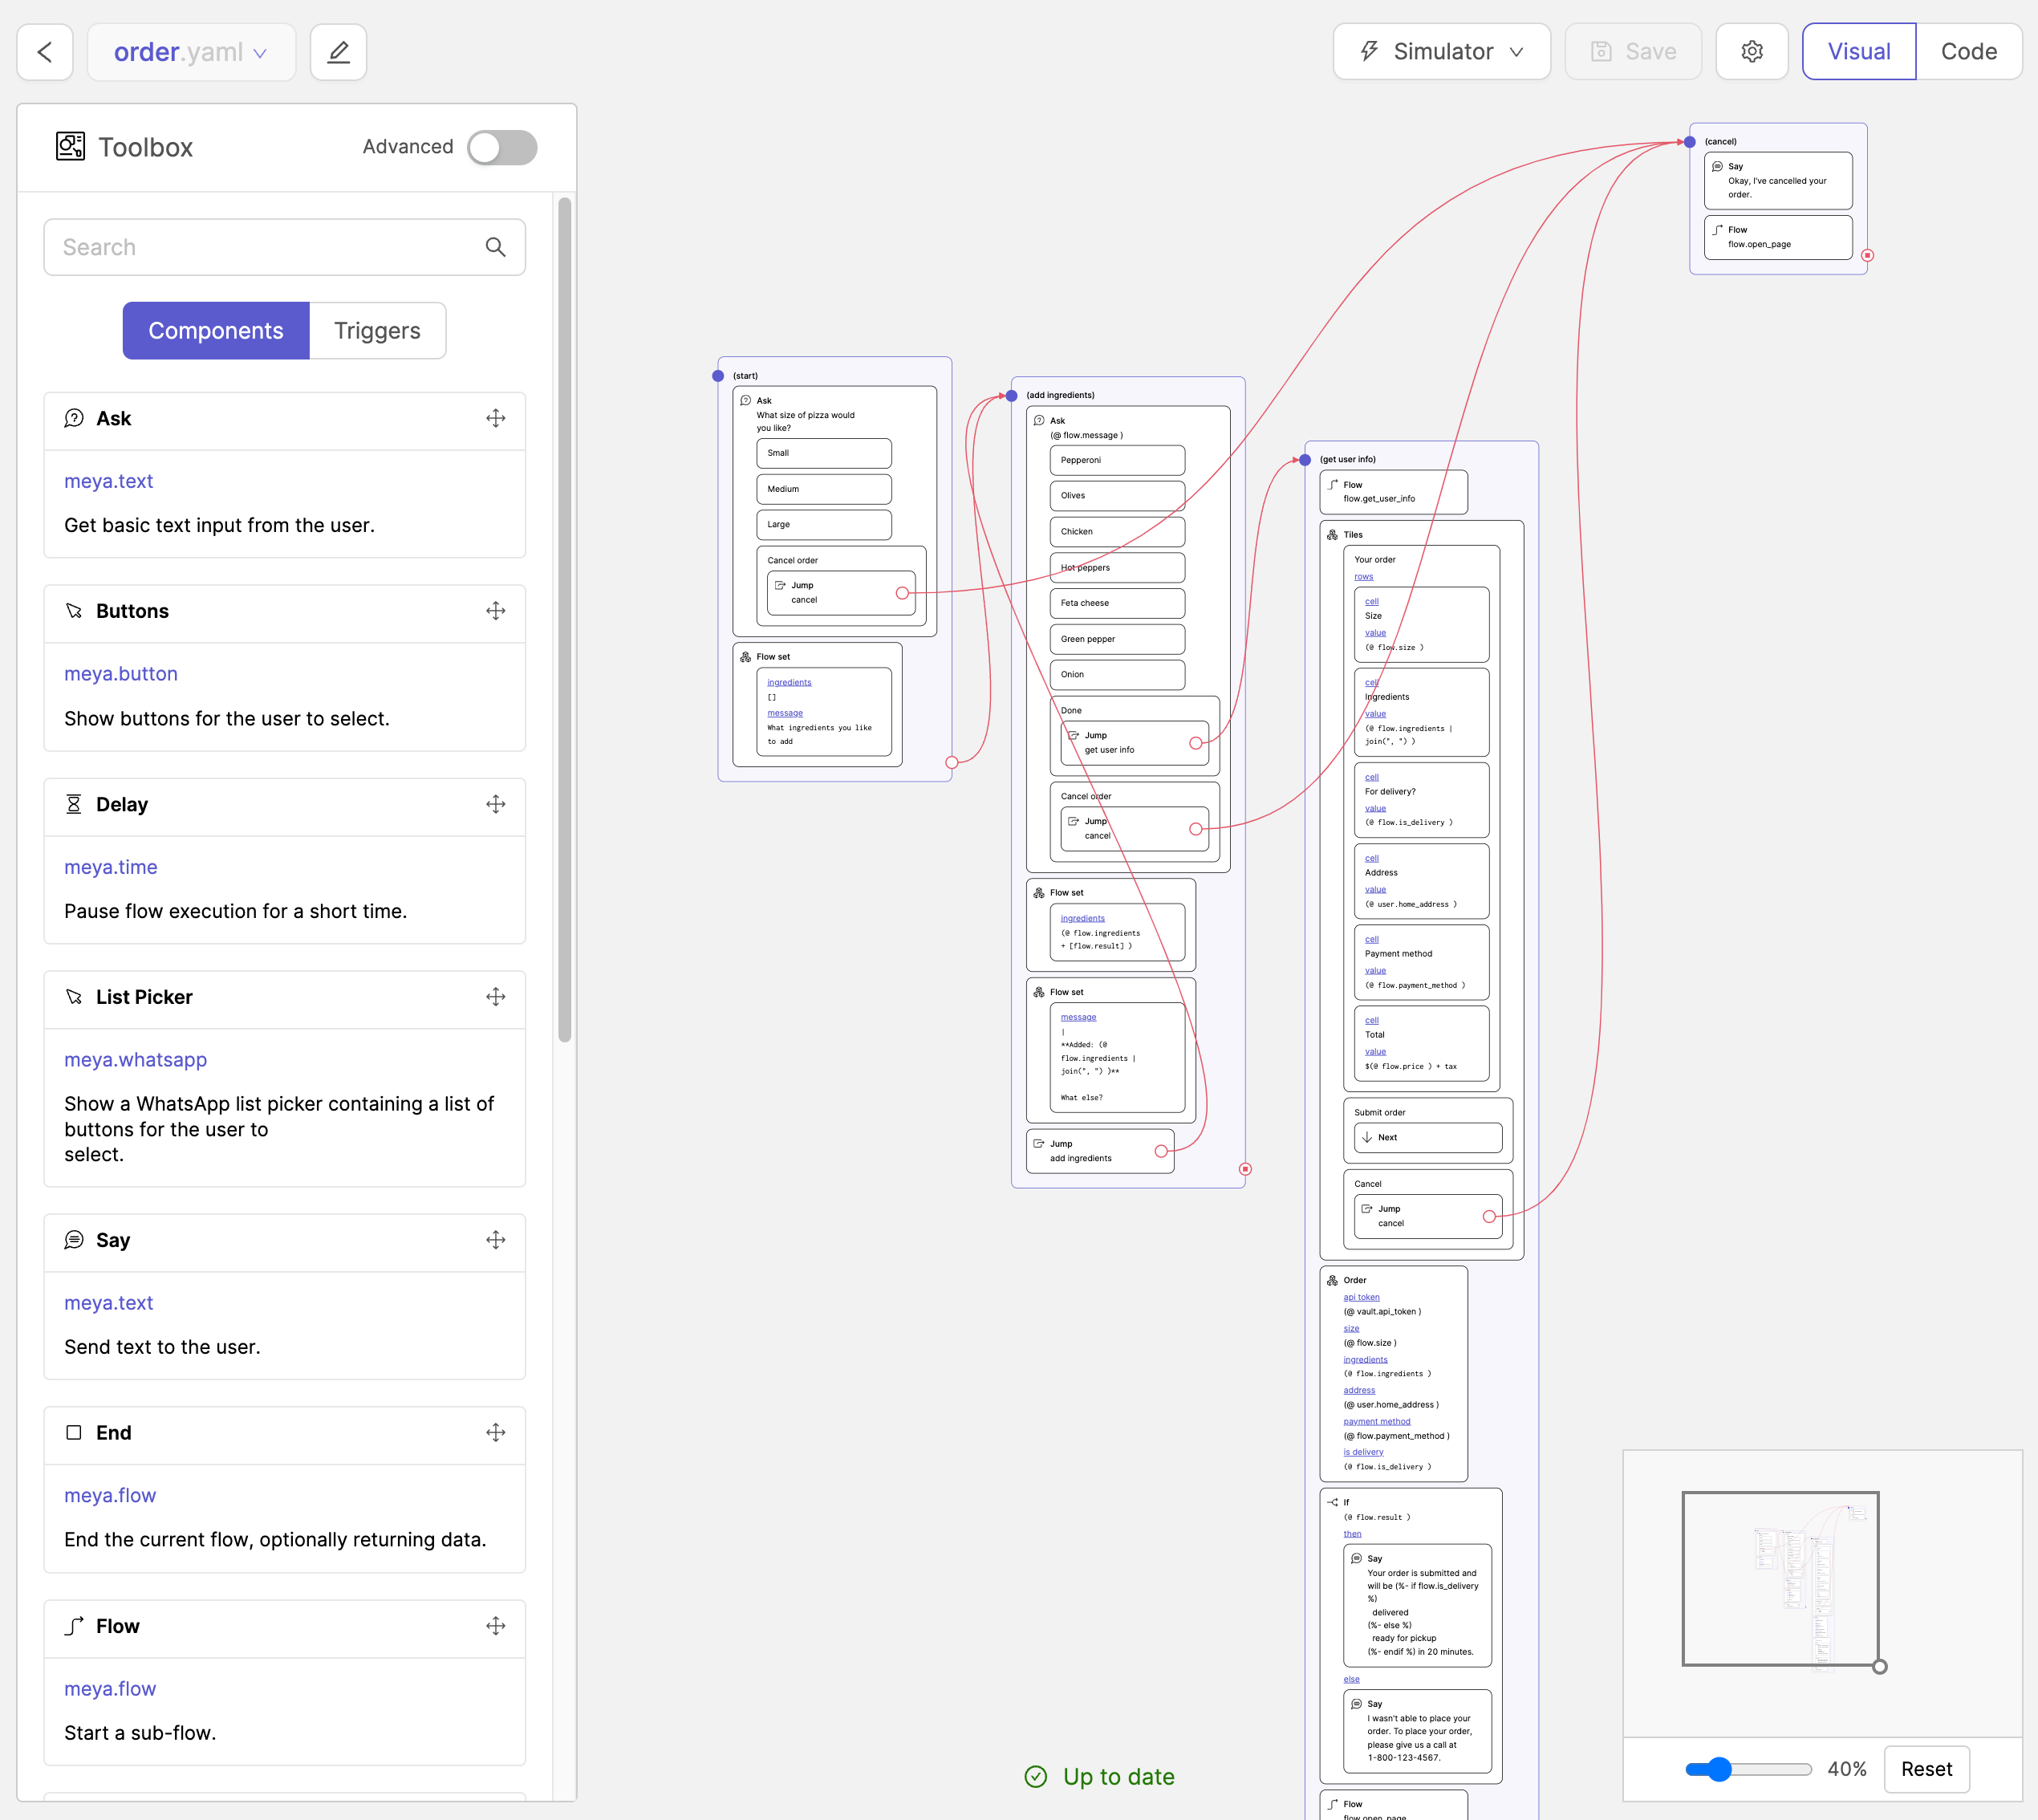
Task: Click the Toolbox panel icon
Action: coord(70,147)
